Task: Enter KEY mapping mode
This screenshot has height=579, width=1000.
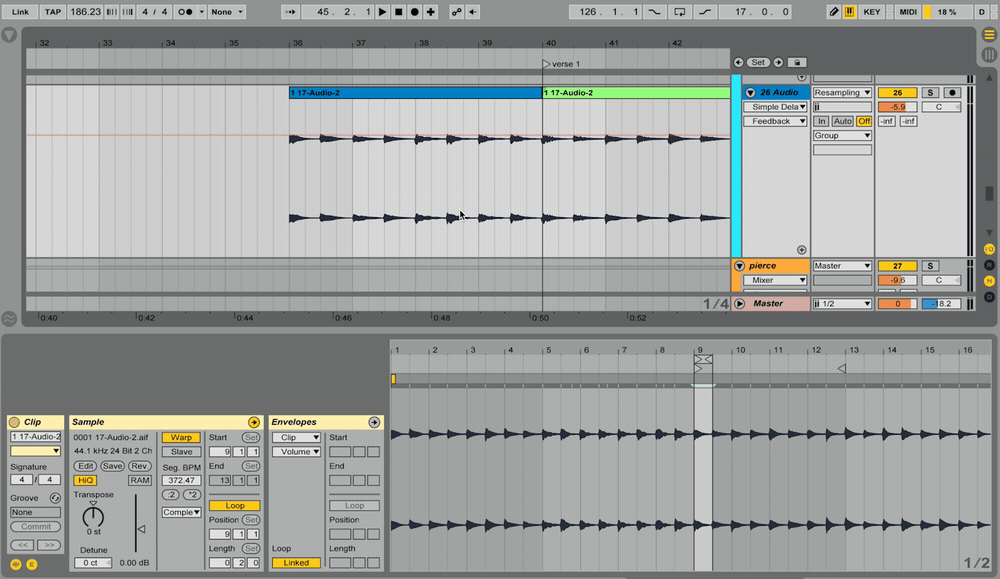Action: pos(871,11)
